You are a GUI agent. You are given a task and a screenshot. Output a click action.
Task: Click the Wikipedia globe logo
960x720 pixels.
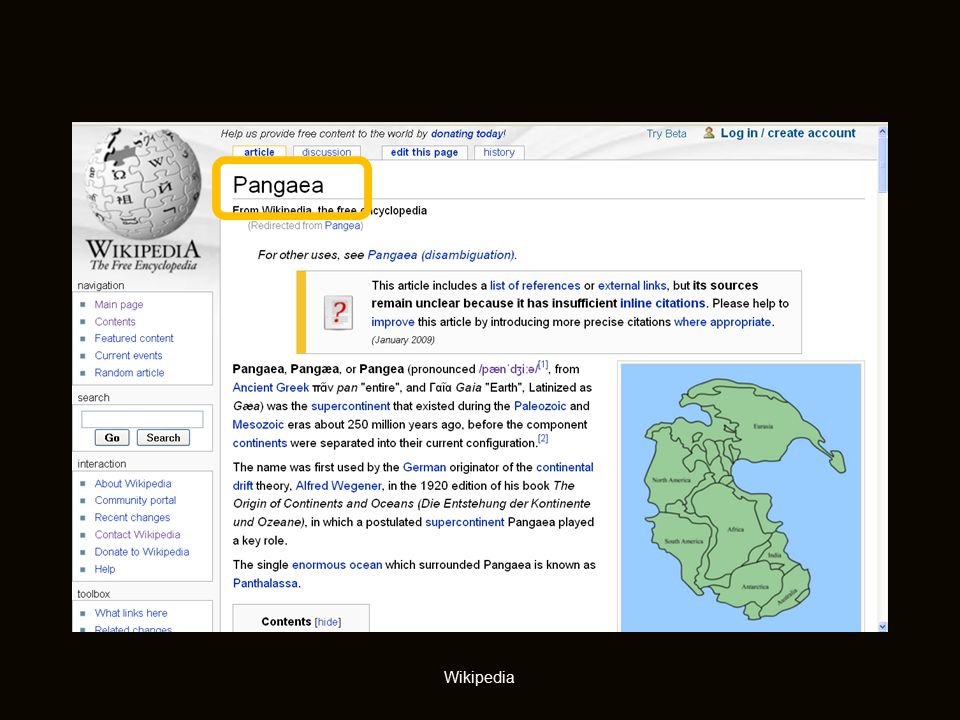[144, 186]
